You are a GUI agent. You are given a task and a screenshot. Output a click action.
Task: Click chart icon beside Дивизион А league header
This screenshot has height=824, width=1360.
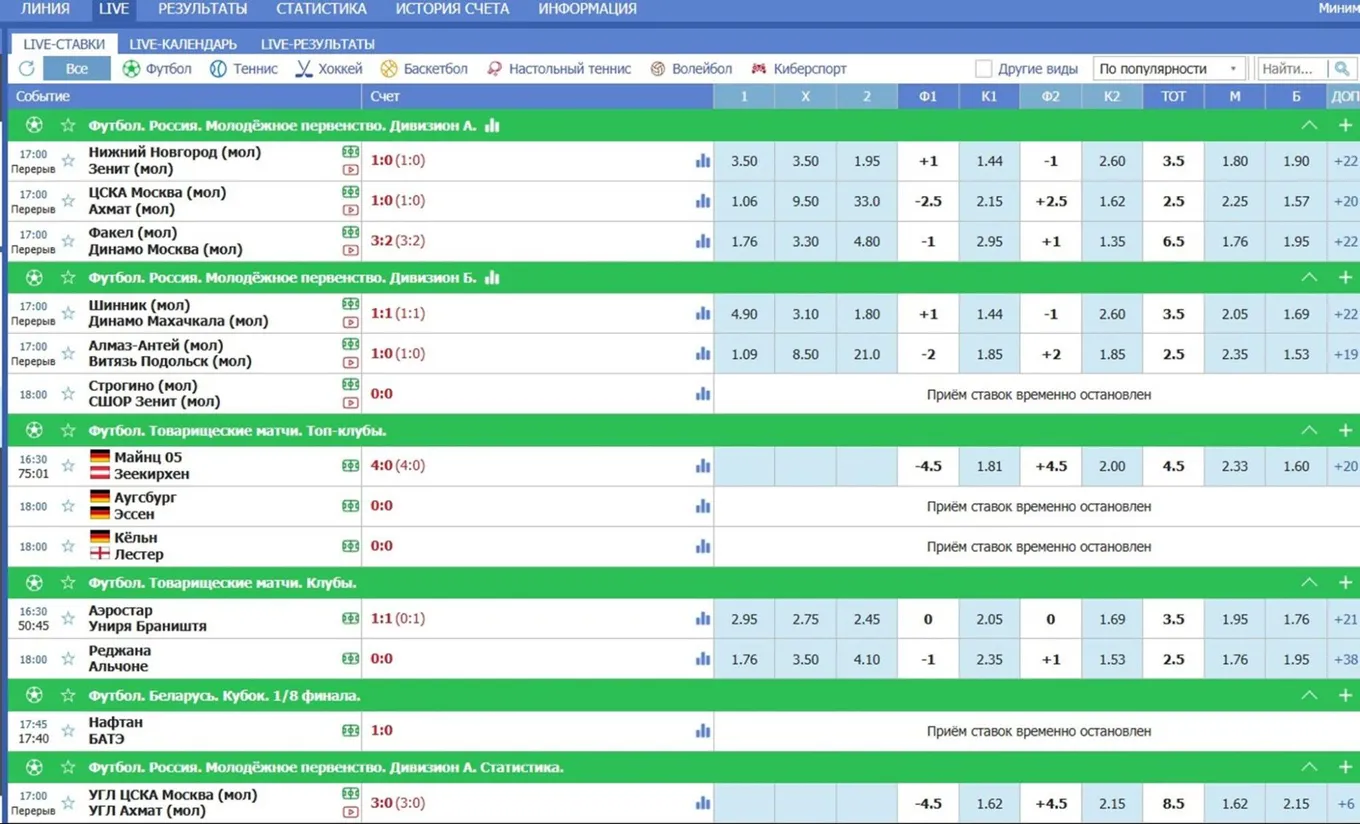click(492, 126)
